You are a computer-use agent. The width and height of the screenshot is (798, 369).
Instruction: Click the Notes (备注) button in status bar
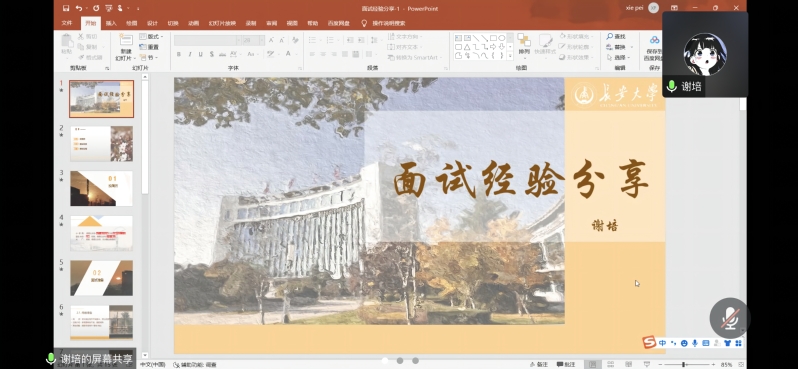pos(539,364)
